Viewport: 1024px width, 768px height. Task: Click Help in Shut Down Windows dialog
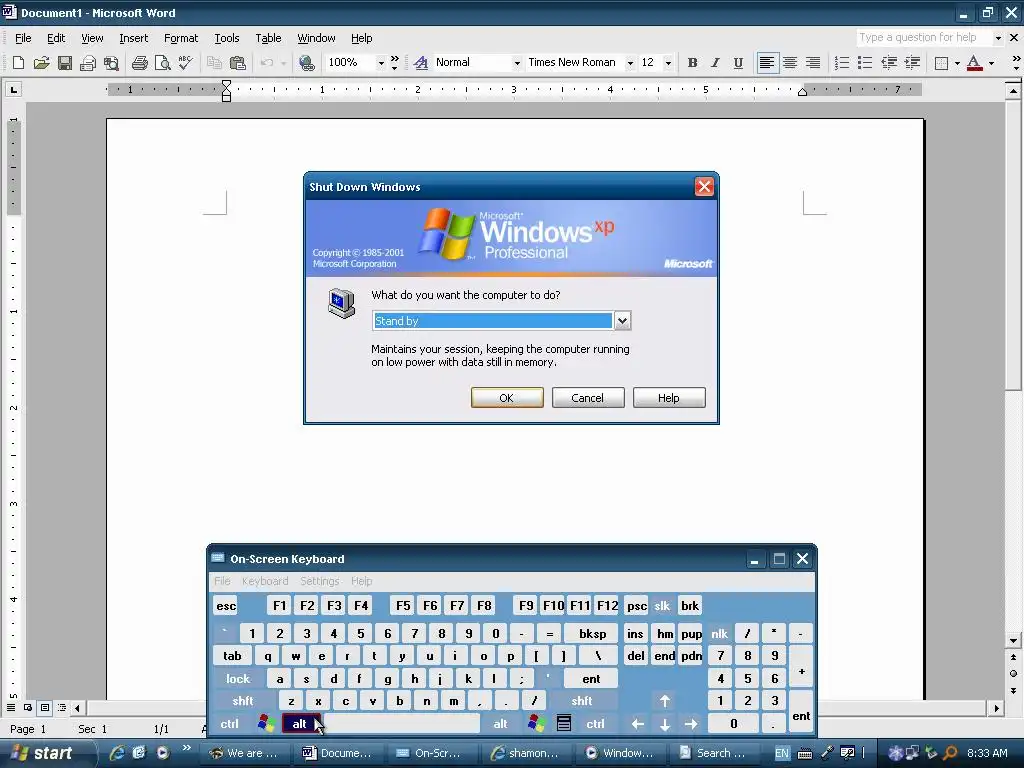(x=669, y=398)
